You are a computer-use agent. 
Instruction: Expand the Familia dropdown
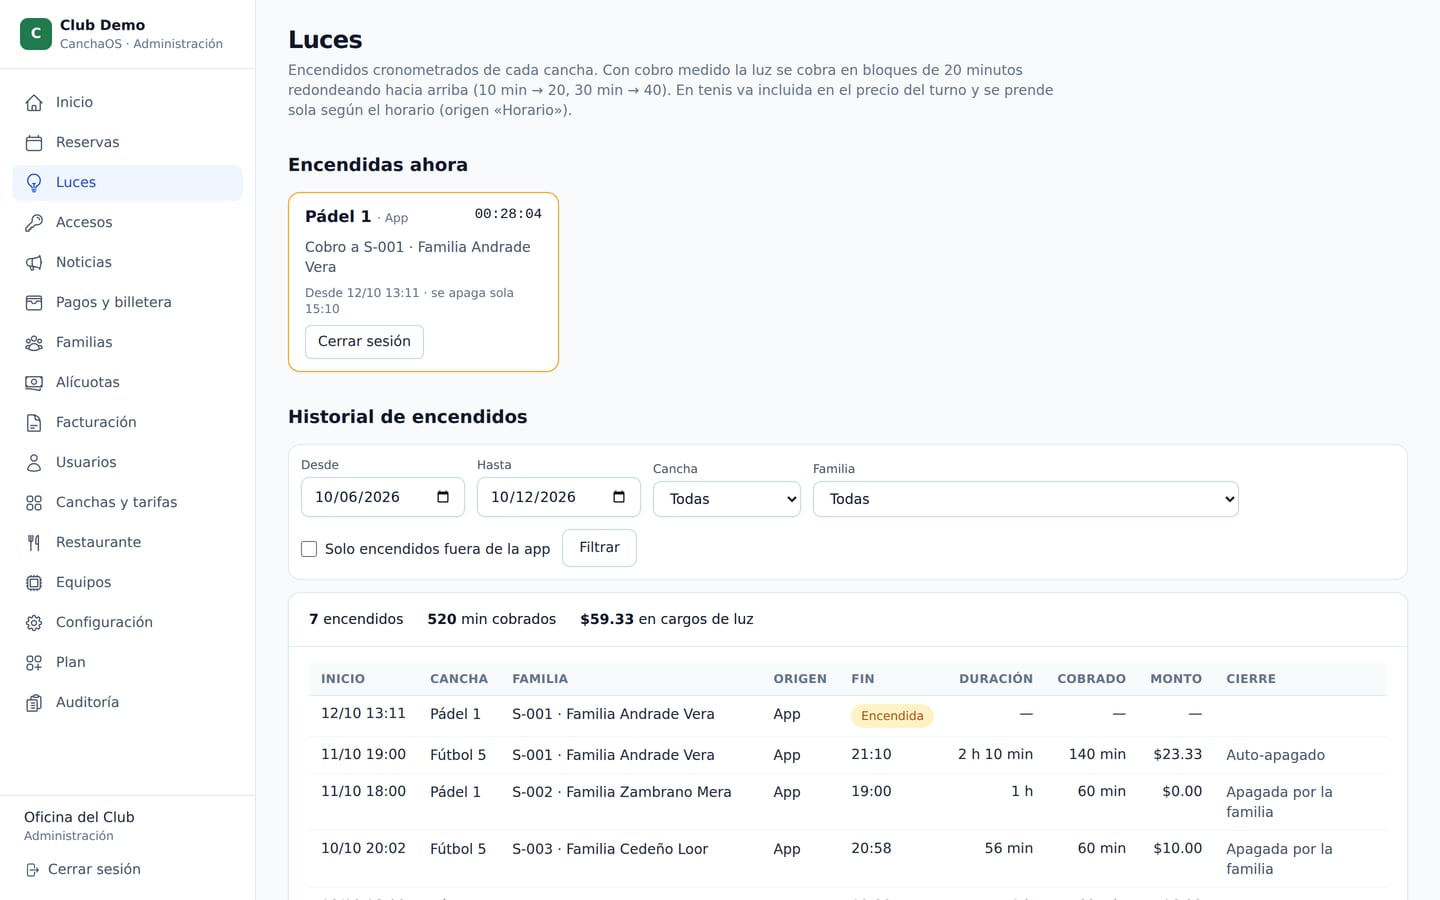(x=1026, y=499)
